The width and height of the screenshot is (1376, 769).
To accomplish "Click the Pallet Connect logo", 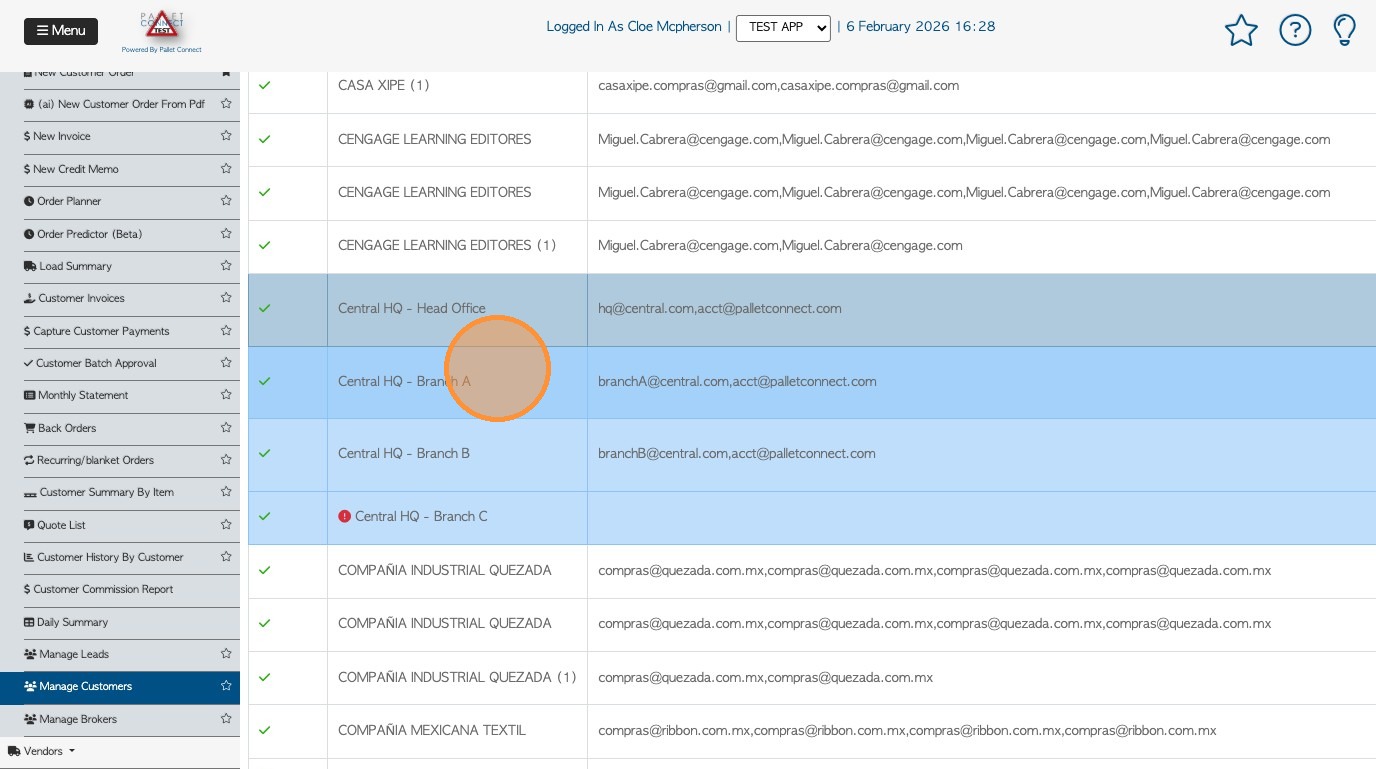I will pyautogui.click(x=162, y=30).
